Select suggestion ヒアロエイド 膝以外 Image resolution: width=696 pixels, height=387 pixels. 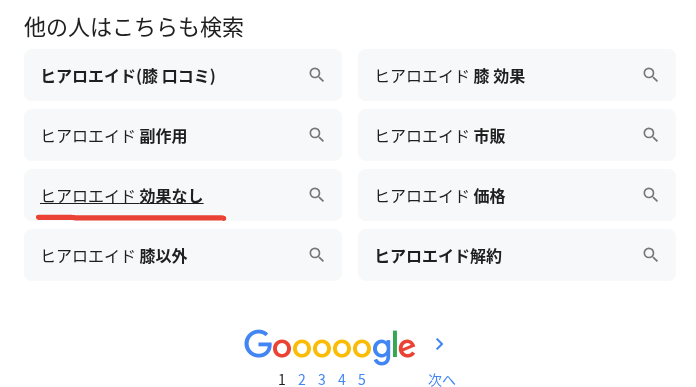pos(183,255)
